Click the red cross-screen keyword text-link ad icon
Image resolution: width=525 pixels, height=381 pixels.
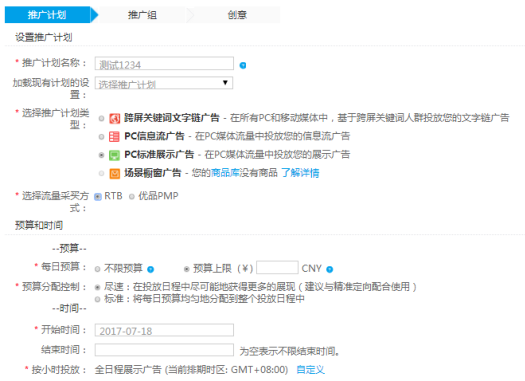click(115, 118)
